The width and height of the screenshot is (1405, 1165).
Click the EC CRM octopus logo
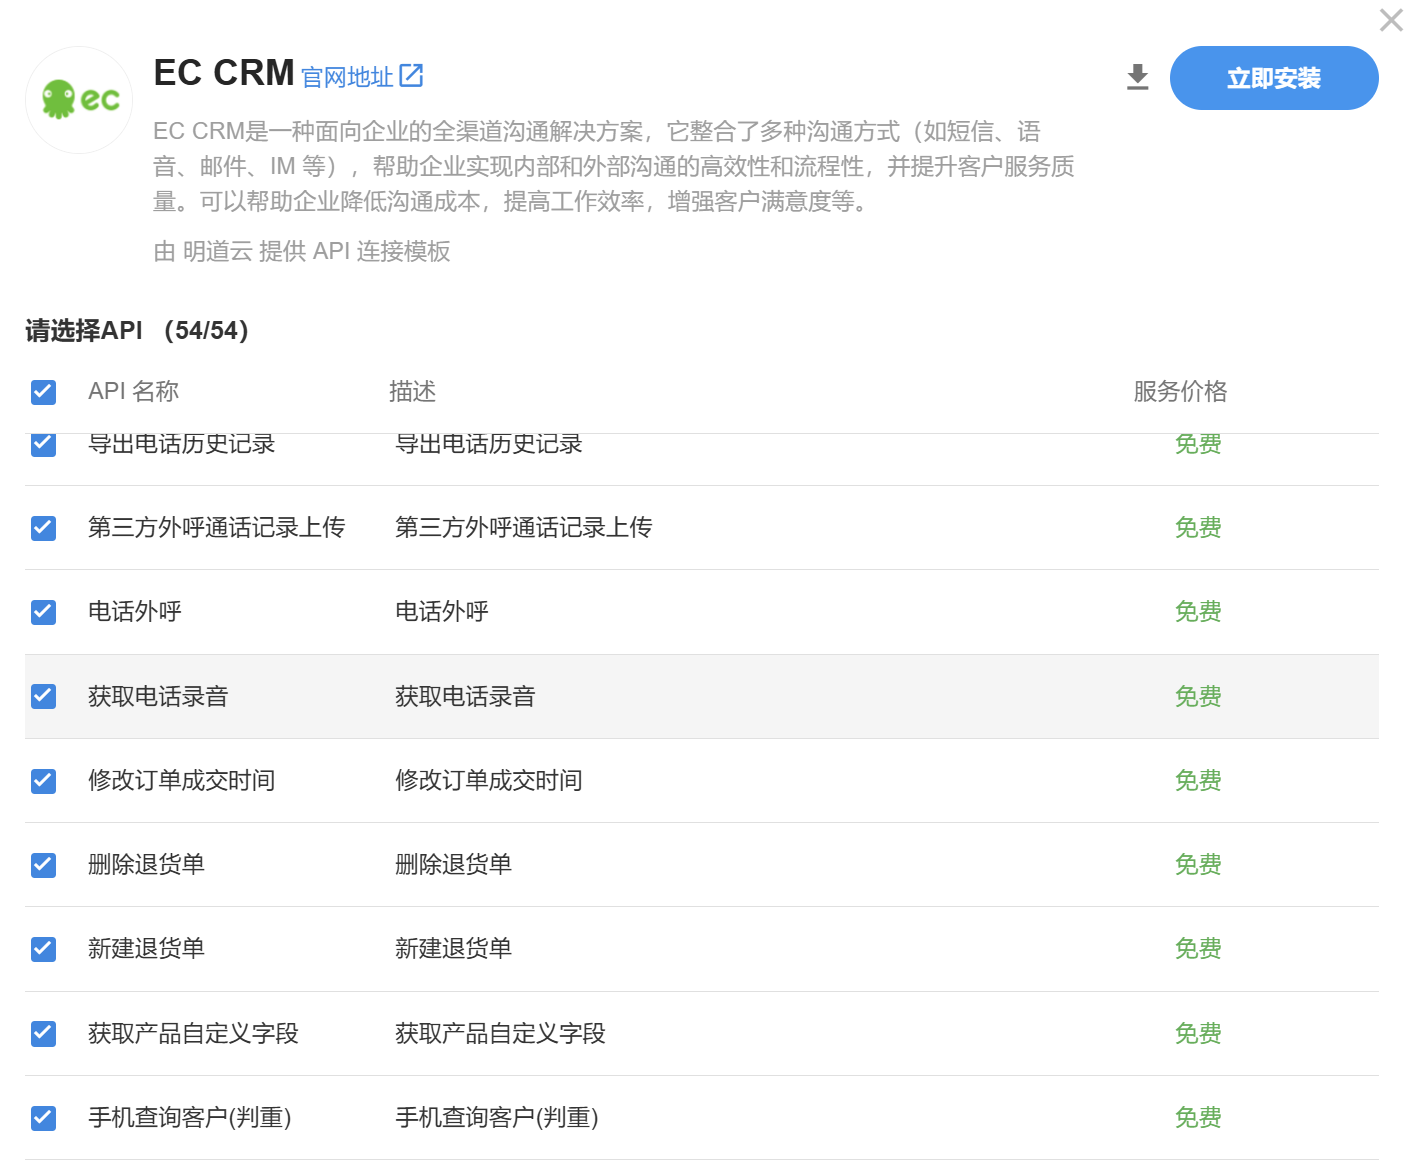[x=79, y=100]
